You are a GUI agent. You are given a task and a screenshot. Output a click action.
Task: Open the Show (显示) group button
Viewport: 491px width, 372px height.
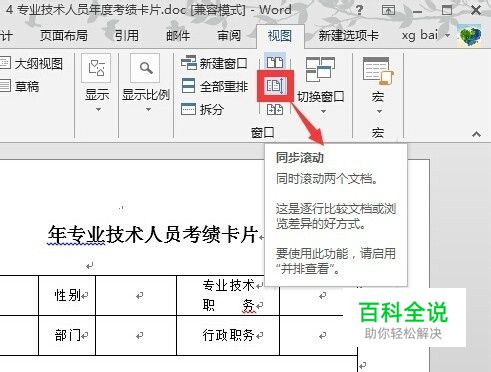96,68
